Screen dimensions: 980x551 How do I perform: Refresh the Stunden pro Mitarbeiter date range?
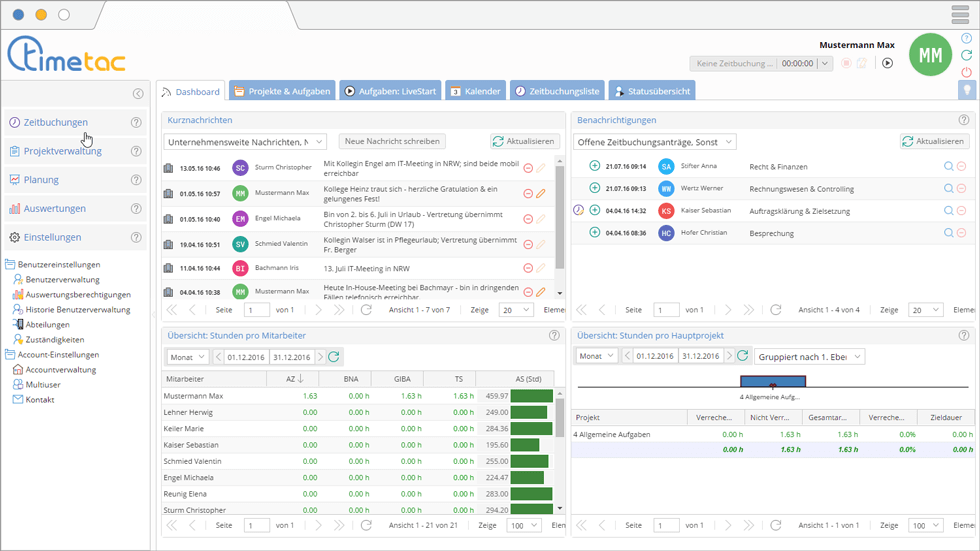click(334, 357)
